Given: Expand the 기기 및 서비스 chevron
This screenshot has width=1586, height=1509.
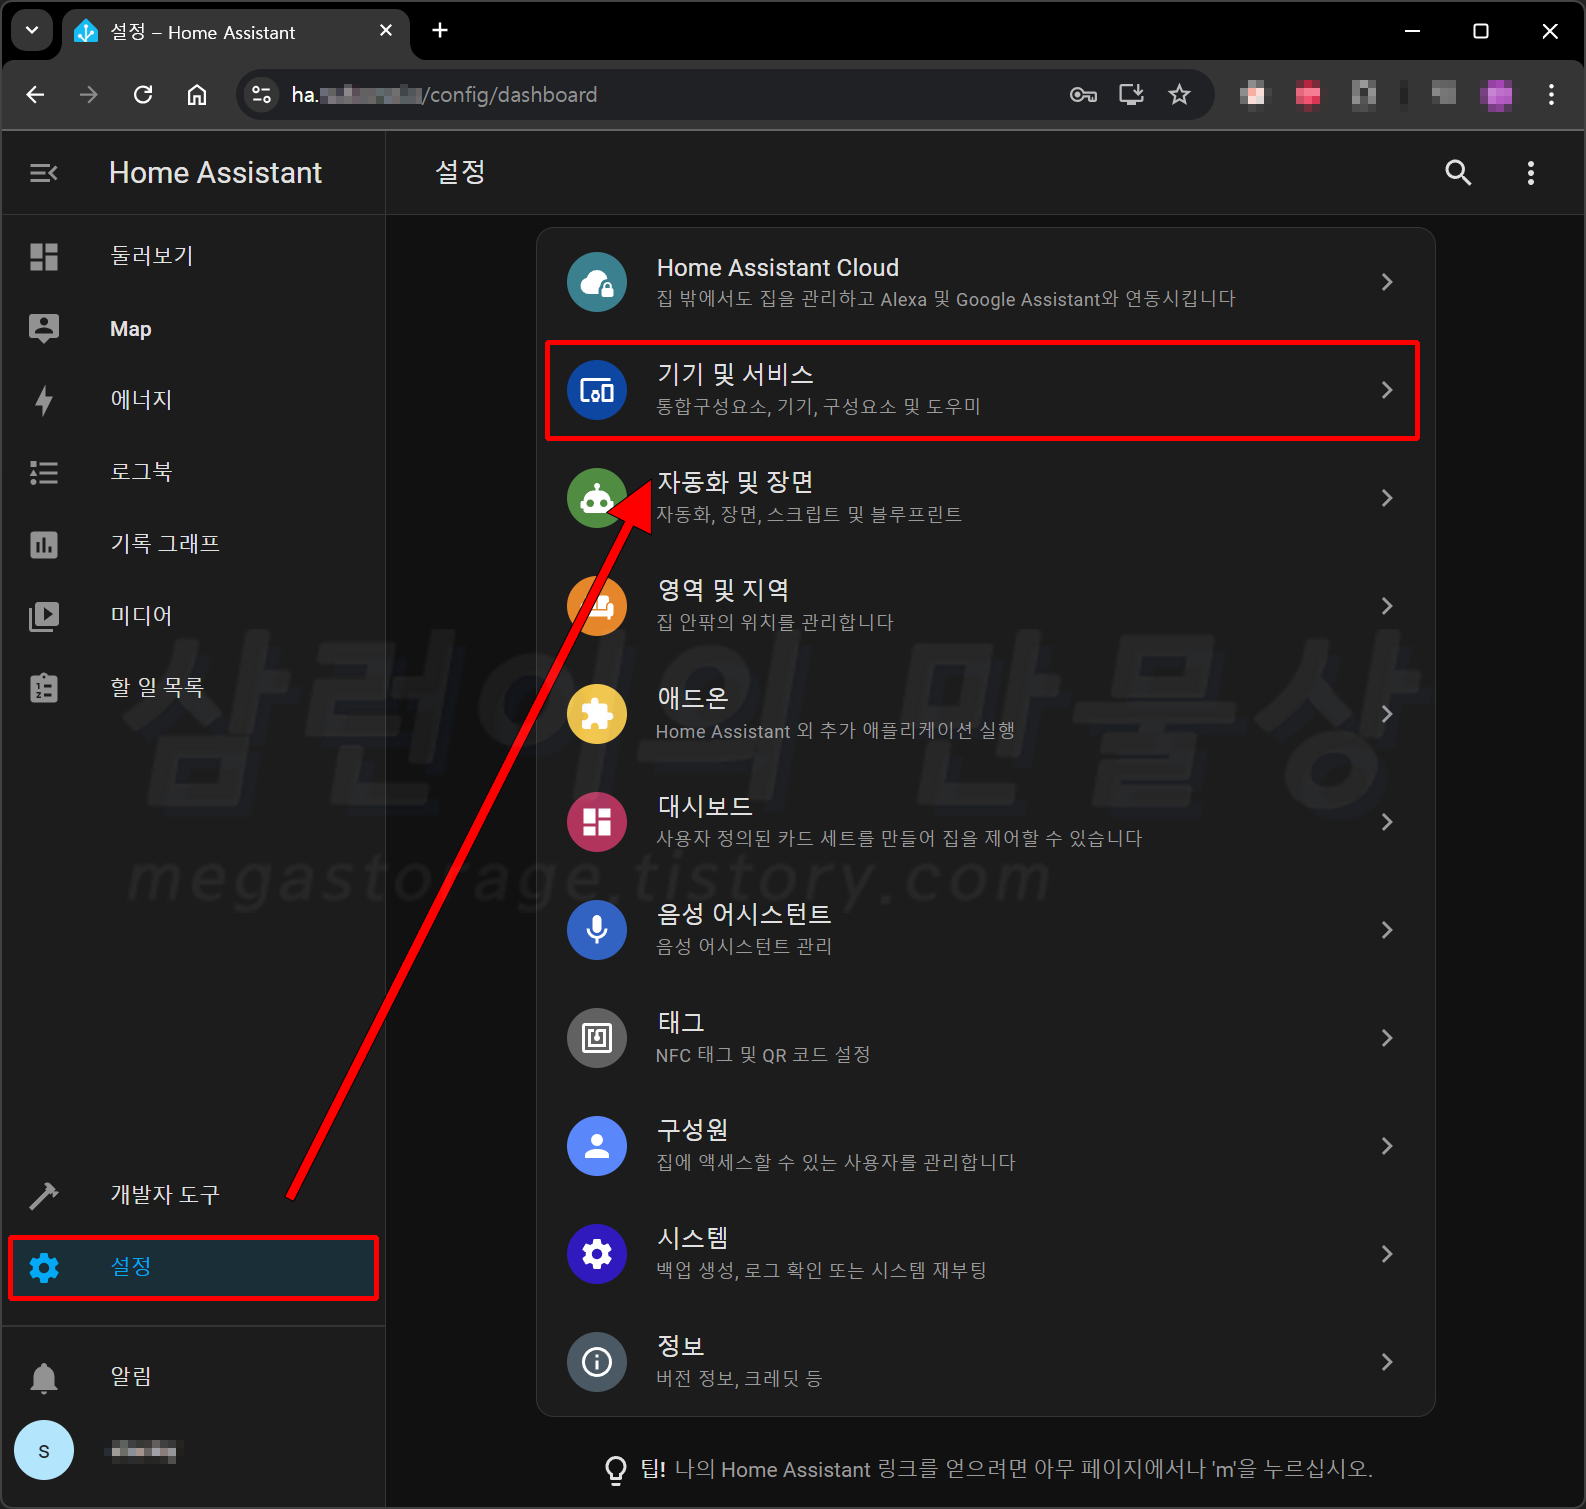Looking at the screenshot, I should 1387,390.
